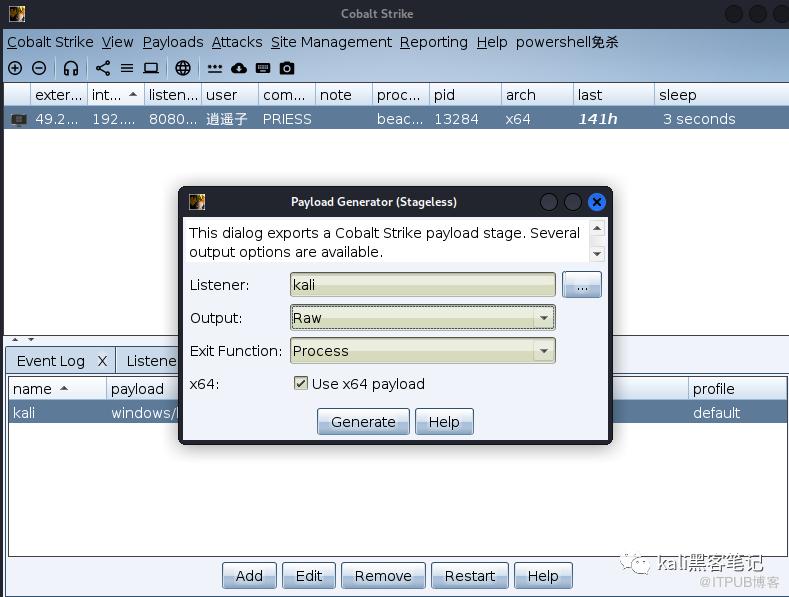
Task: Click the Restart listener button
Action: click(469, 575)
